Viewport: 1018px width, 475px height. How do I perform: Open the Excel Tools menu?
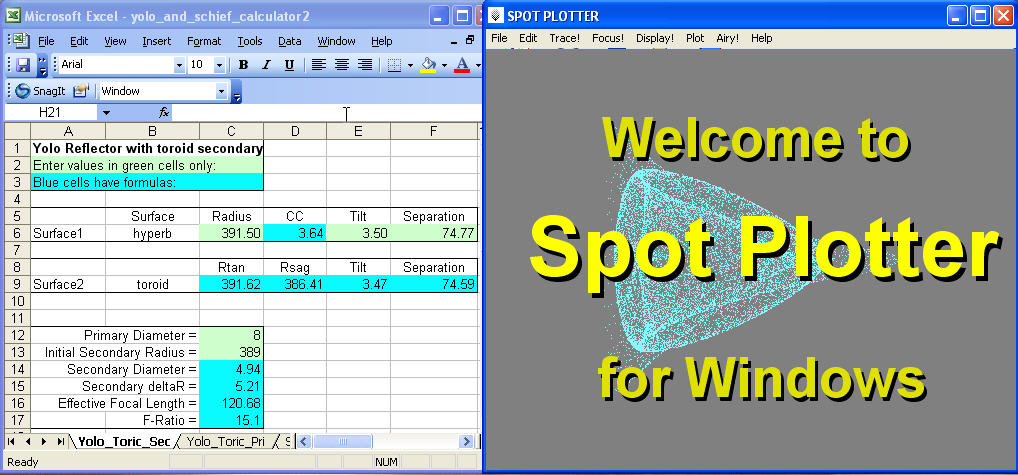[249, 41]
